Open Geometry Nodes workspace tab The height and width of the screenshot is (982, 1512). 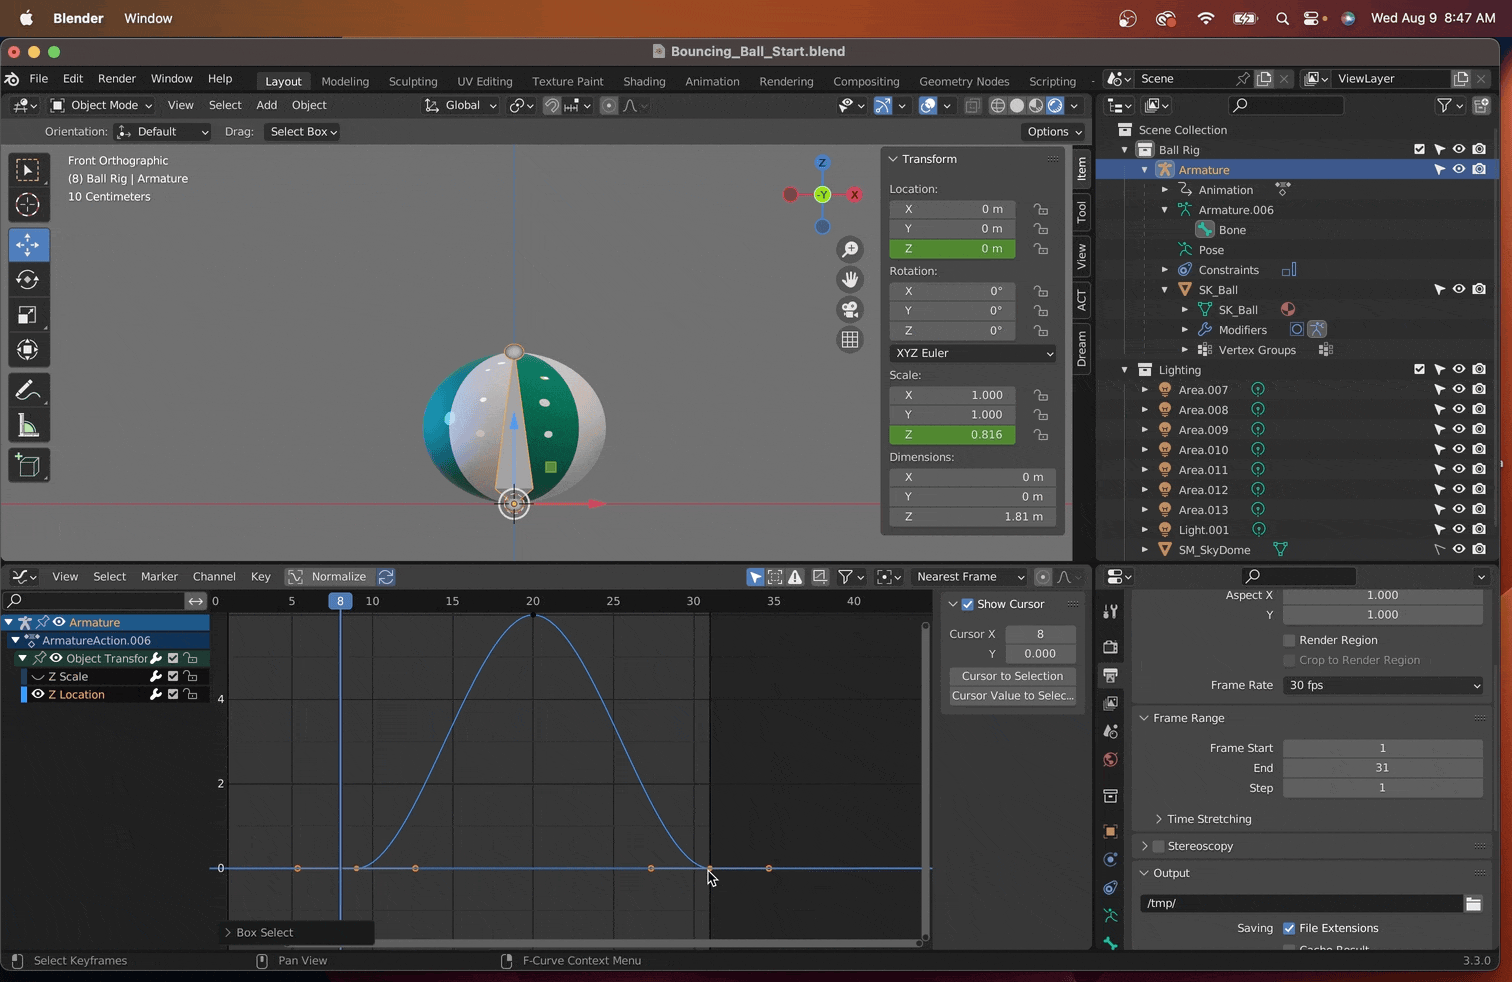click(964, 81)
